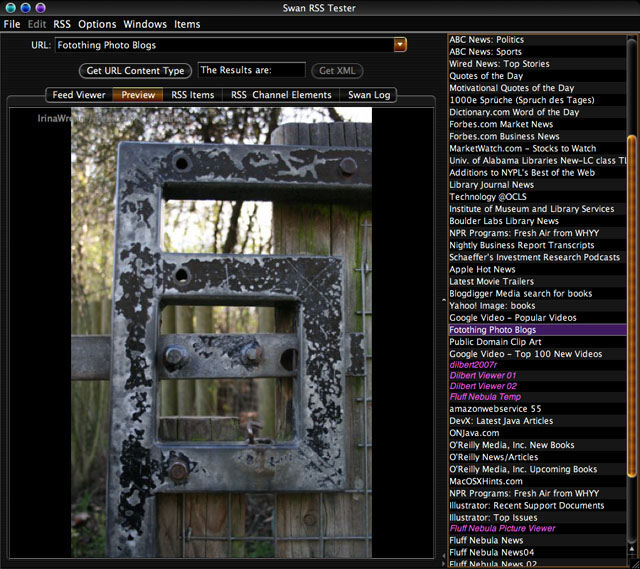Click The Results are field
Viewport: 640px width, 569px height.
tap(251, 70)
